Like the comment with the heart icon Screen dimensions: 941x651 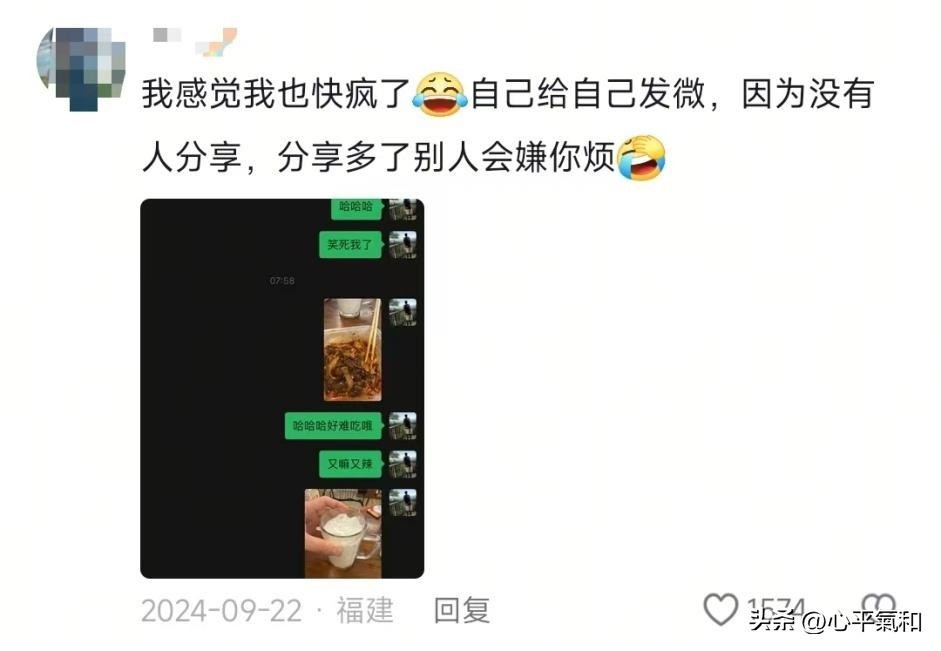tap(720, 609)
